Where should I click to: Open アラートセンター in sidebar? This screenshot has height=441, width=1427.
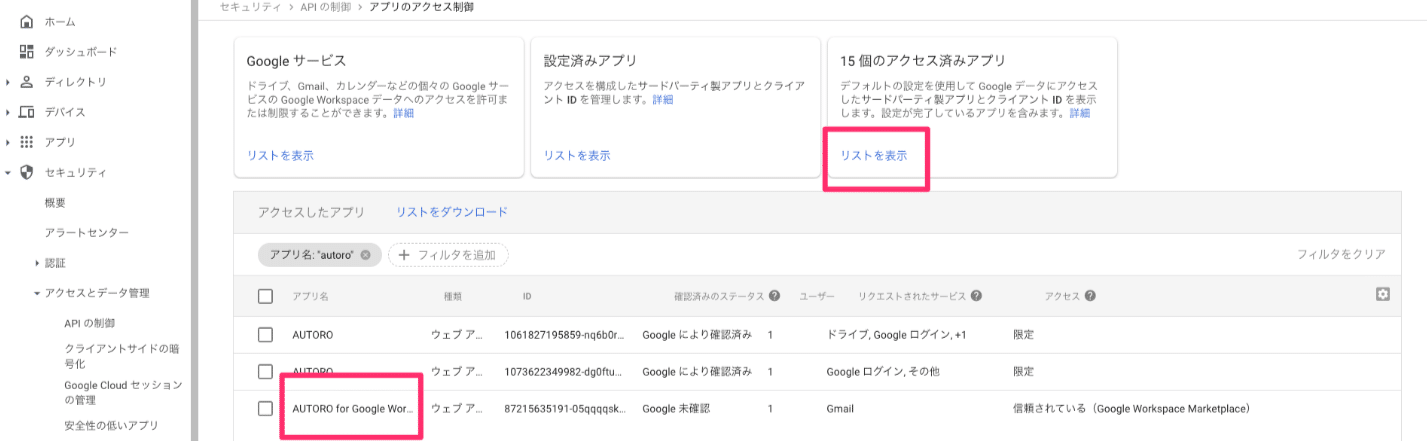[x=86, y=233]
